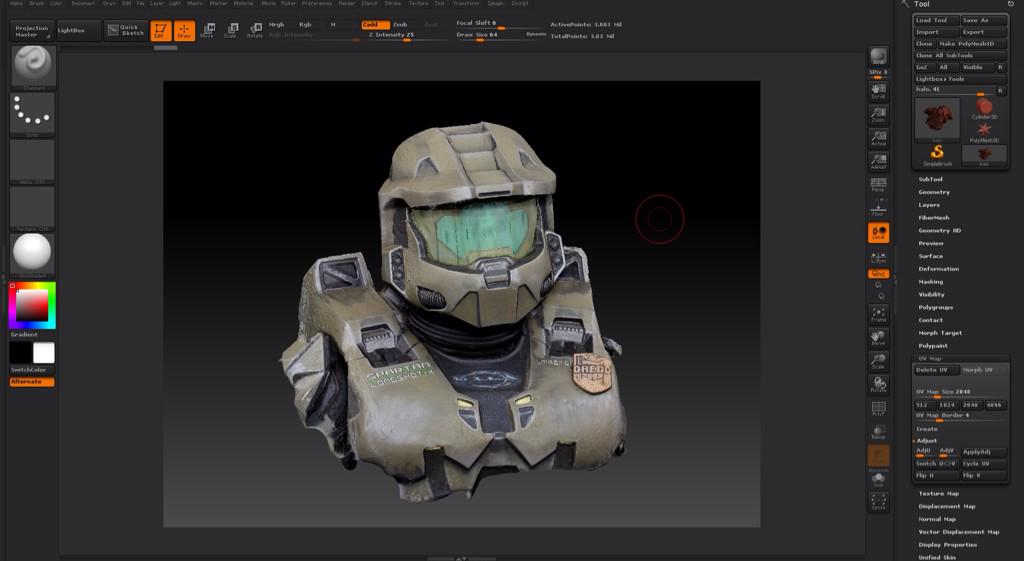This screenshot has height=561, width=1024.
Task: Open the Quick Sketch tool
Action: (126, 31)
